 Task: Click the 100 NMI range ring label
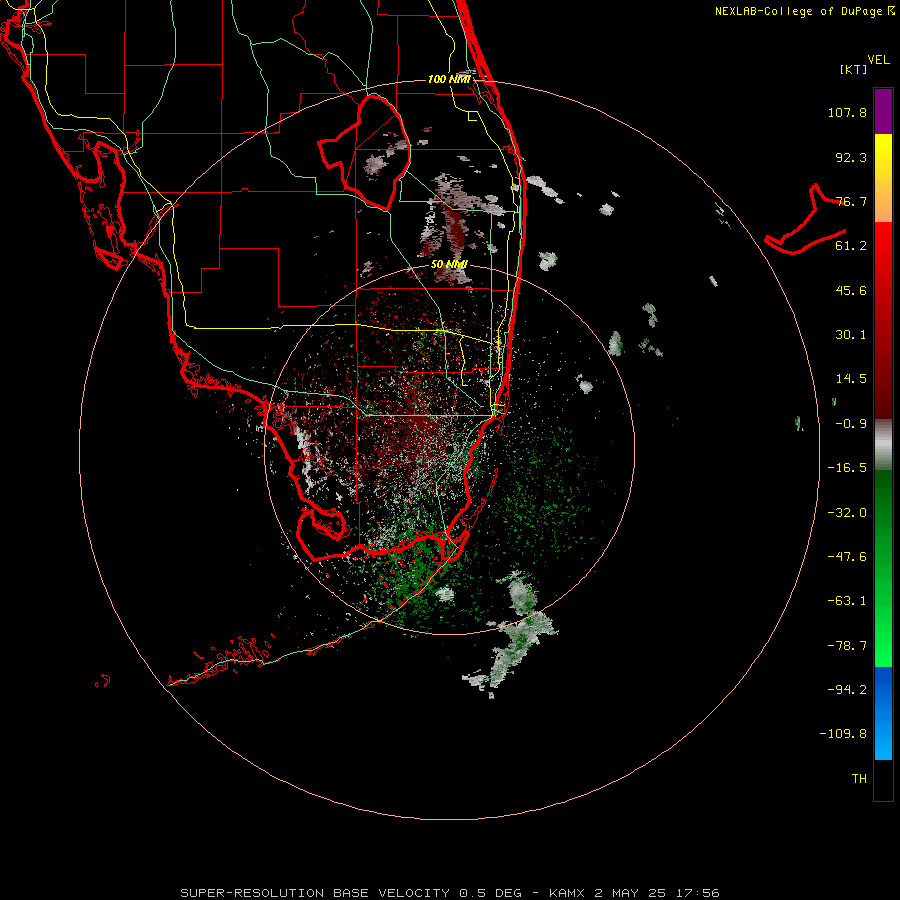pos(449,79)
